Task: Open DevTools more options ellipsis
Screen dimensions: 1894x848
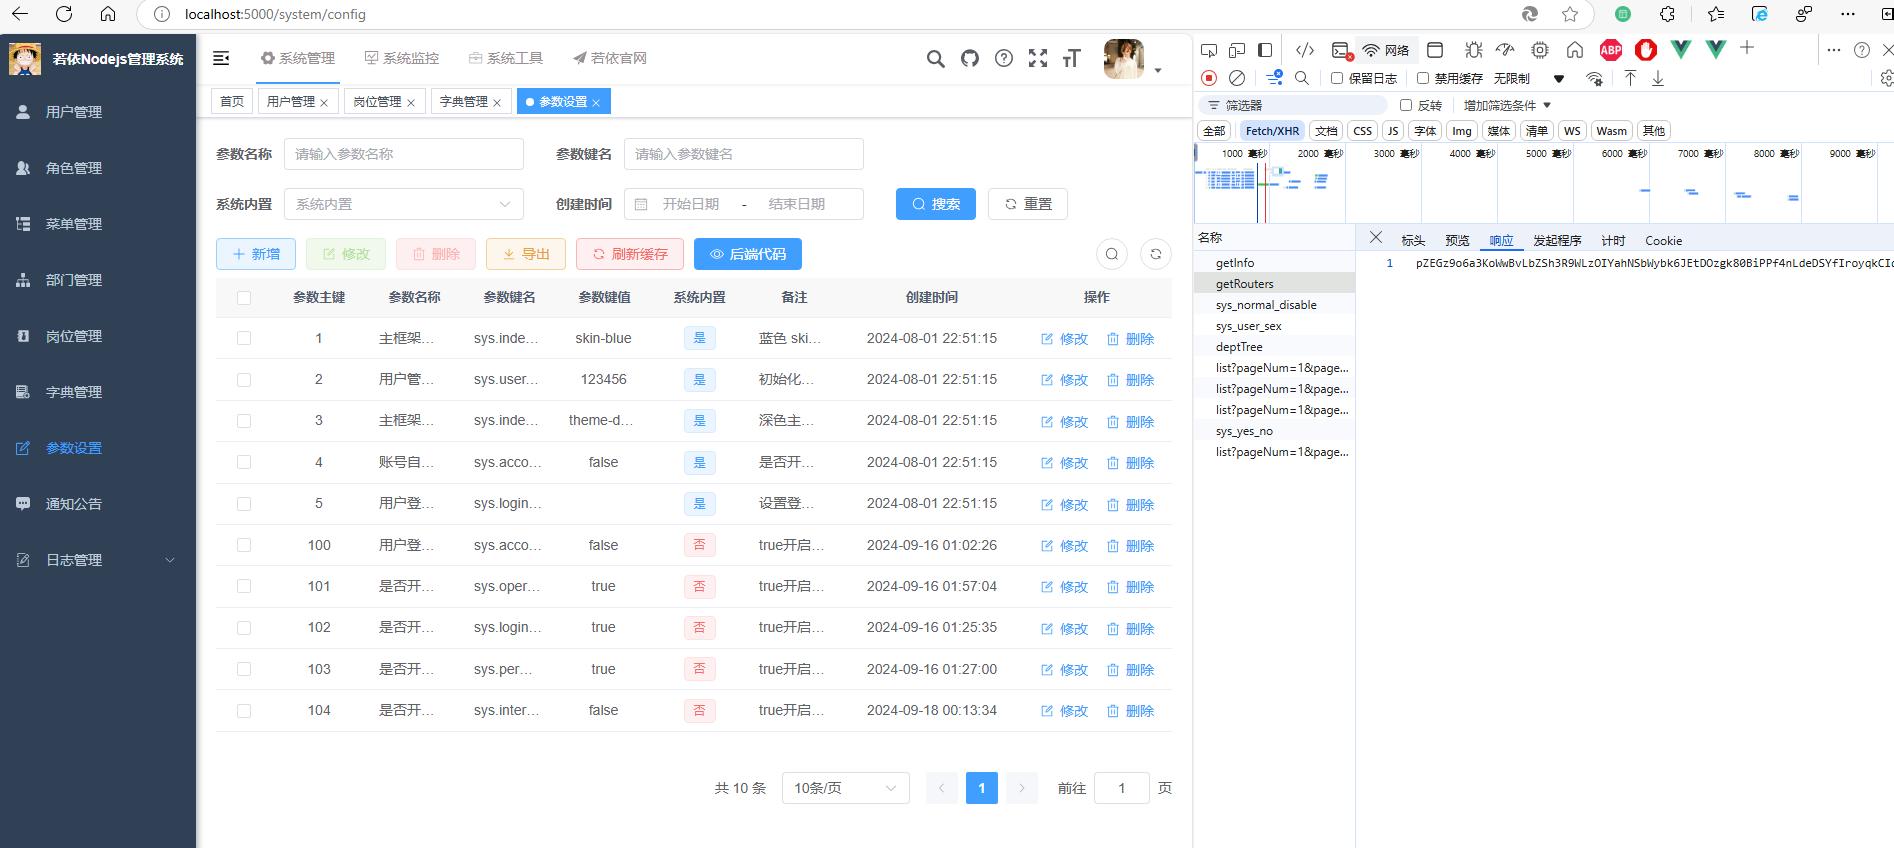Action: 1833,50
